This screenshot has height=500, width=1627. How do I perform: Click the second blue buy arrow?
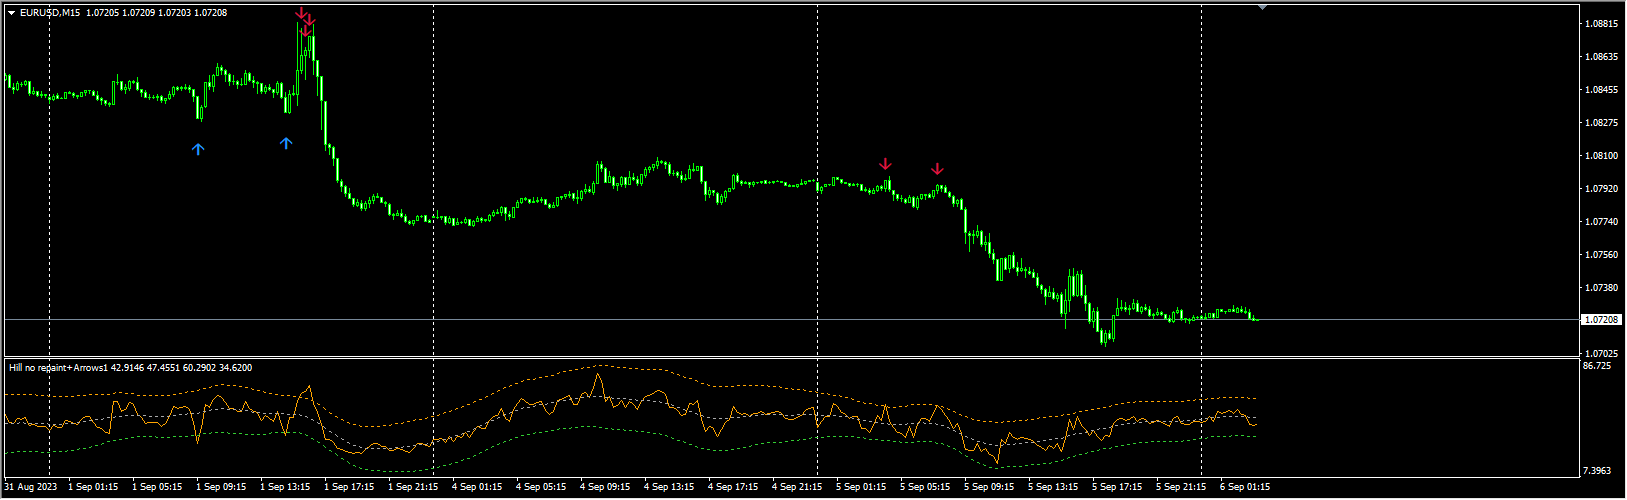click(286, 143)
